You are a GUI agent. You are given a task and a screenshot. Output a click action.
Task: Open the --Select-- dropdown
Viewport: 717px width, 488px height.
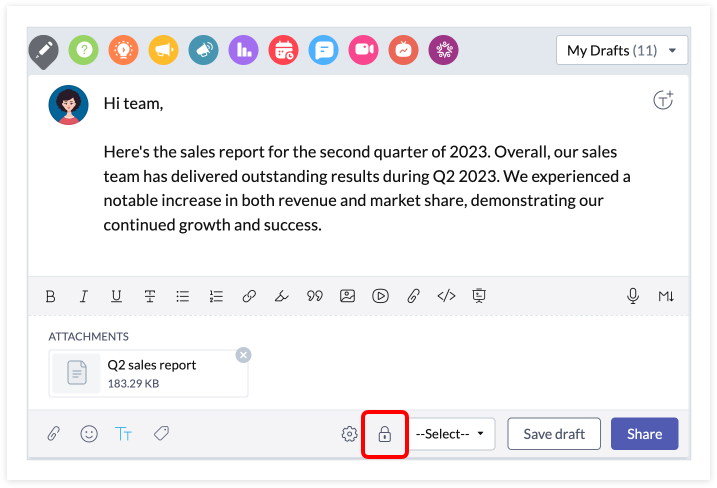point(451,434)
